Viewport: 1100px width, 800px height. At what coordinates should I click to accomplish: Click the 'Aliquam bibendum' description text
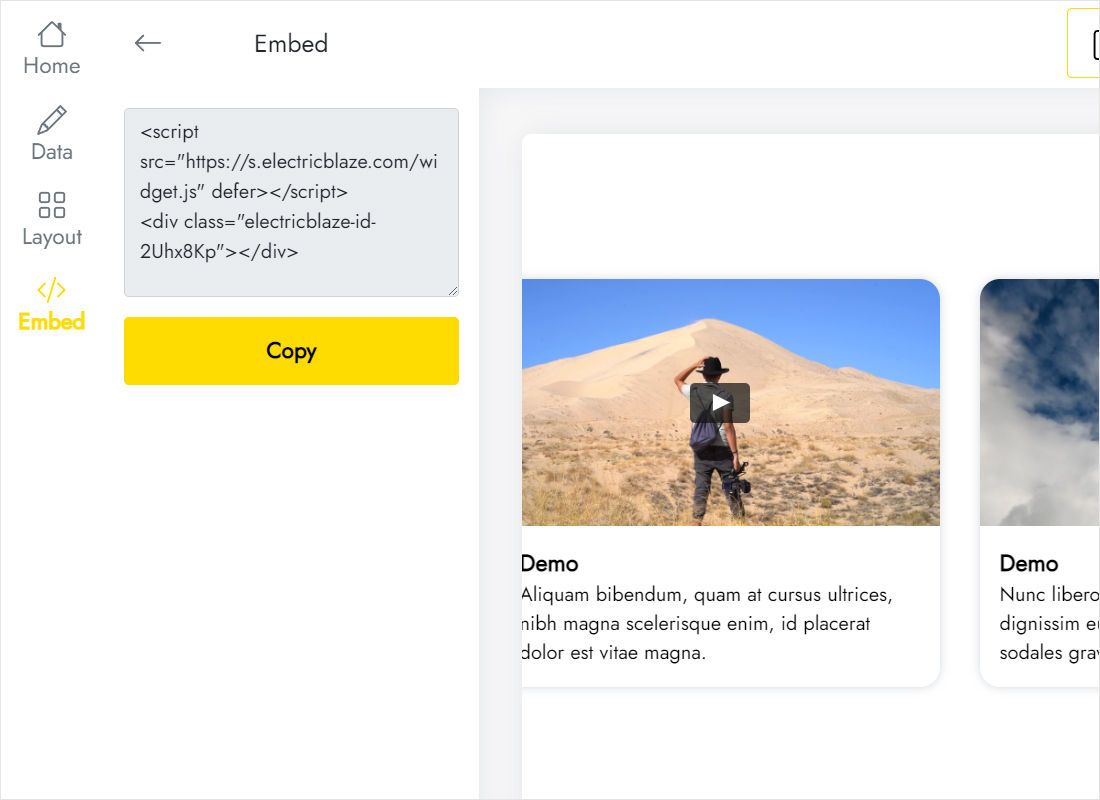706,624
